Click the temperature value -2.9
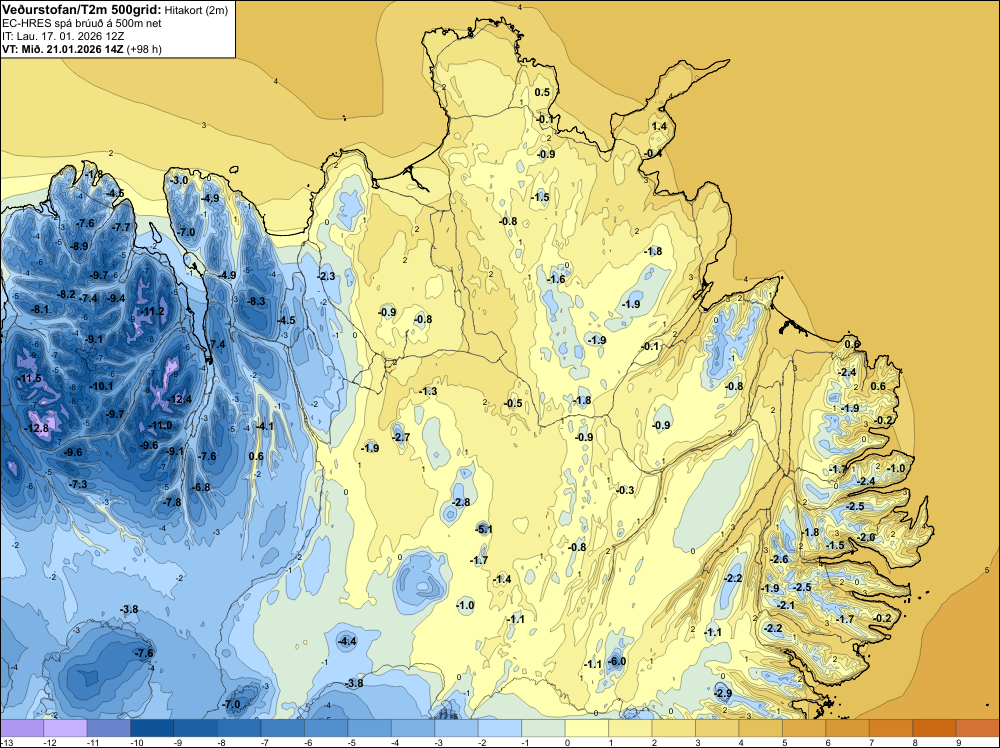This screenshot has height=748, width=1000. click(723, 693)
